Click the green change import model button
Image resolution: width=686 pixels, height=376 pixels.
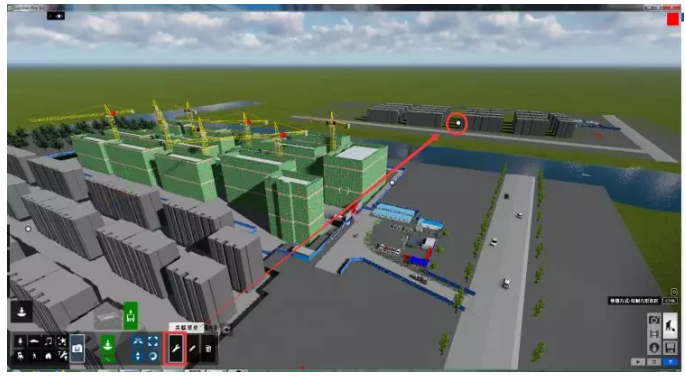coord(130,316)
